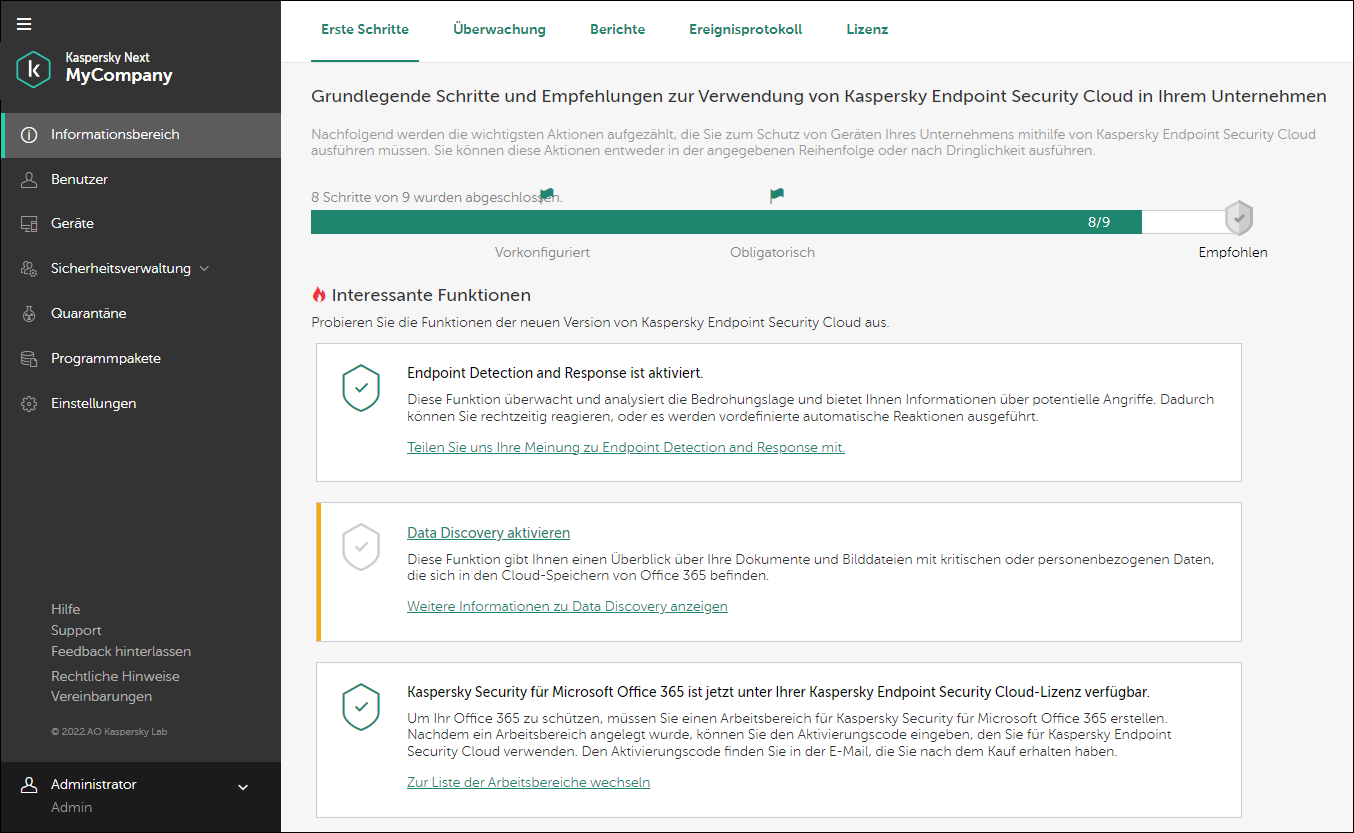
Task: Open Rechtliche Hinweise link
Action: (115, 676)
